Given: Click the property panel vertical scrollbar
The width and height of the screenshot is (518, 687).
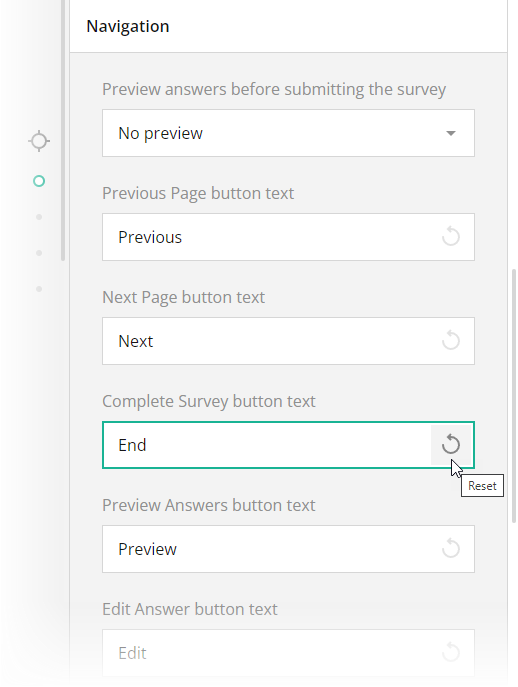Looking at the screenshot, I should [514, 396].
